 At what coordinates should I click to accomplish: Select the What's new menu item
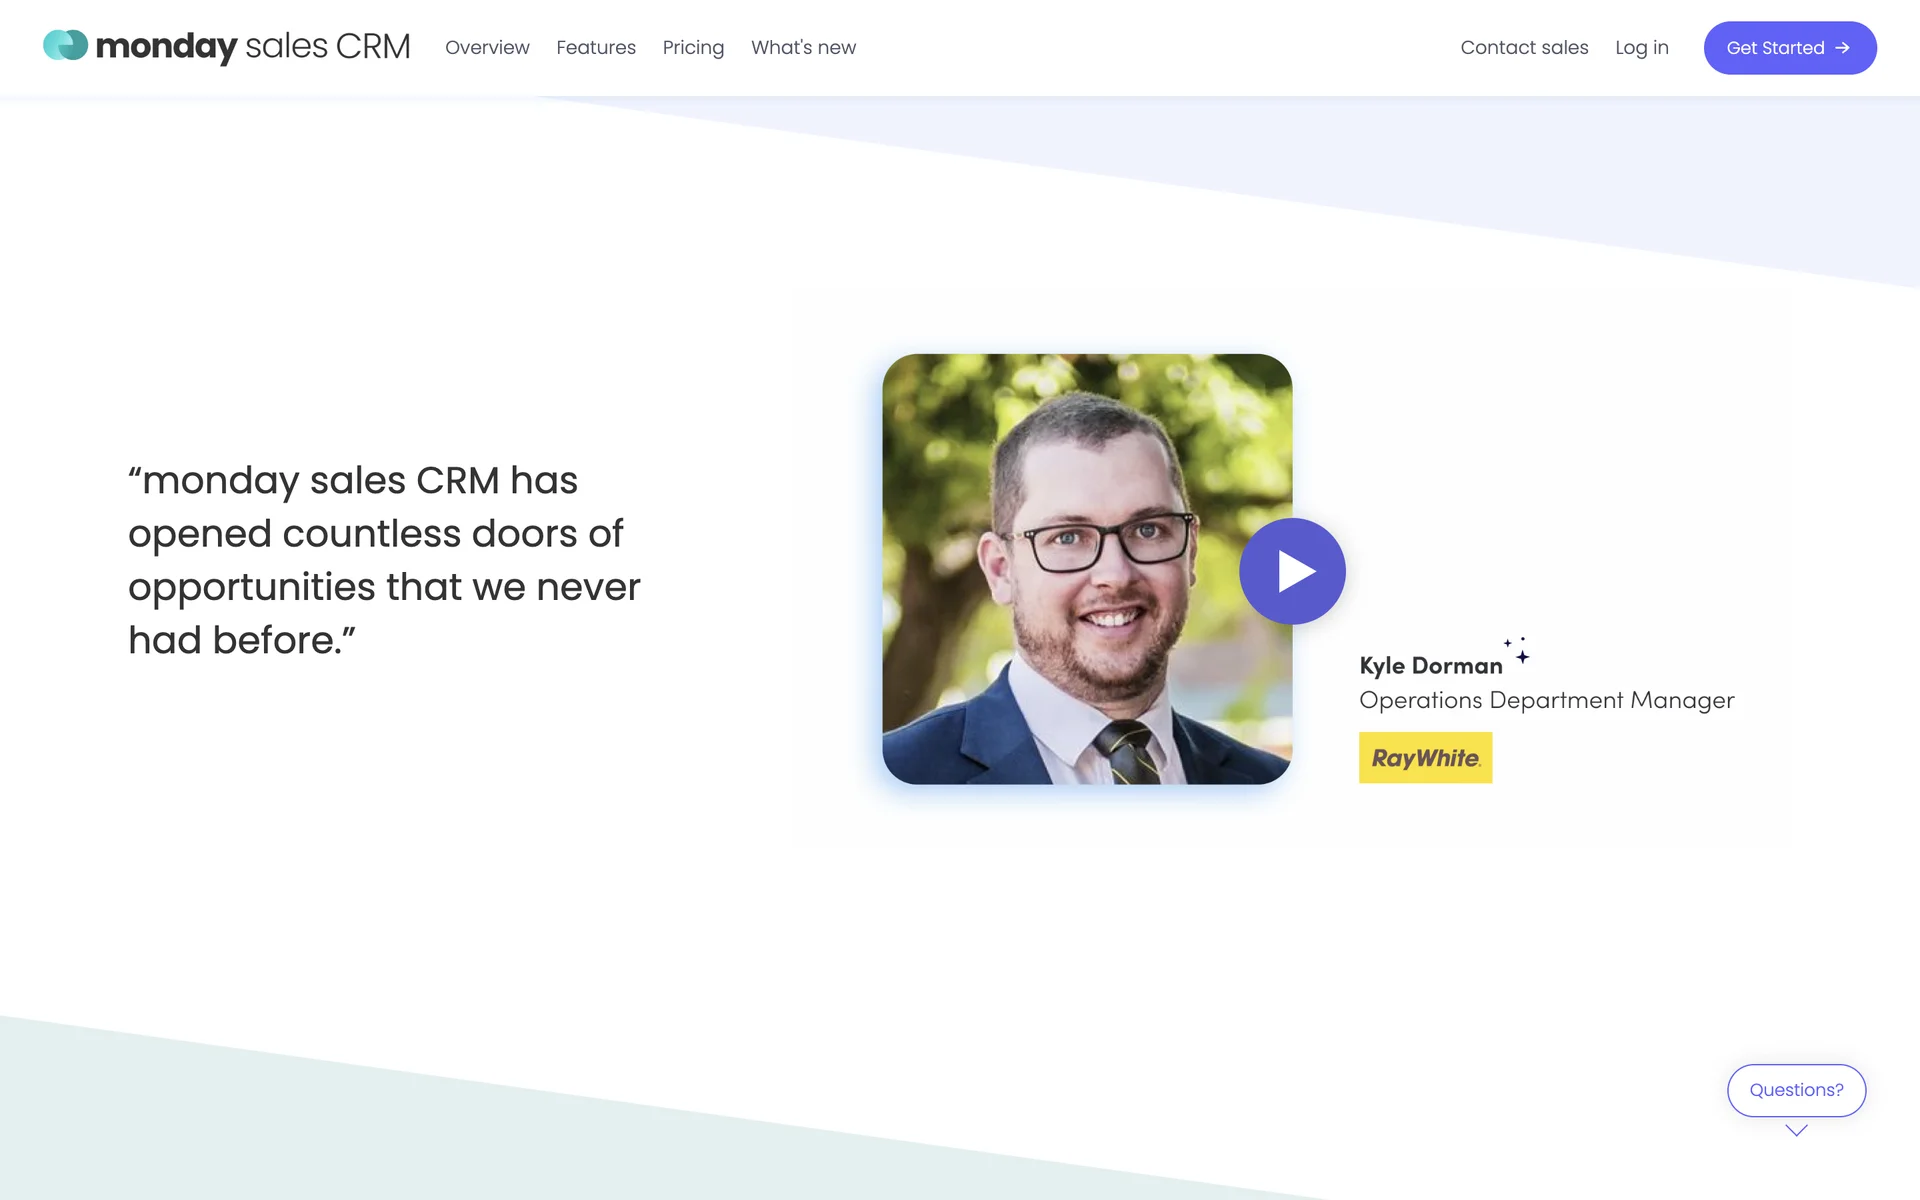pyautogui.click(x=803, y=48)
